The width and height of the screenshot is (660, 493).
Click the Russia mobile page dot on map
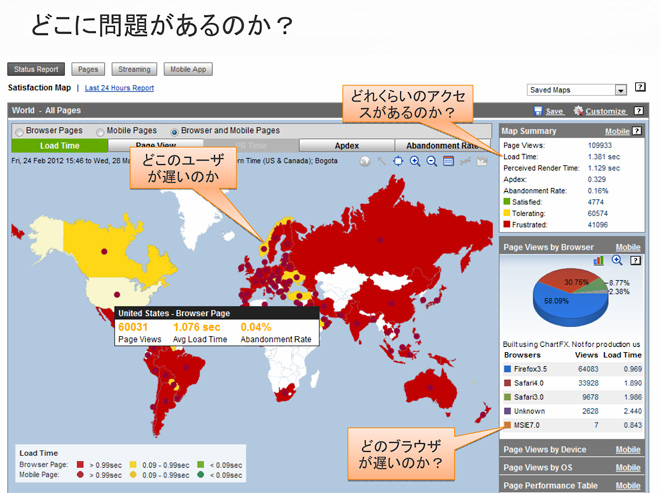click(x=380, y=240)
